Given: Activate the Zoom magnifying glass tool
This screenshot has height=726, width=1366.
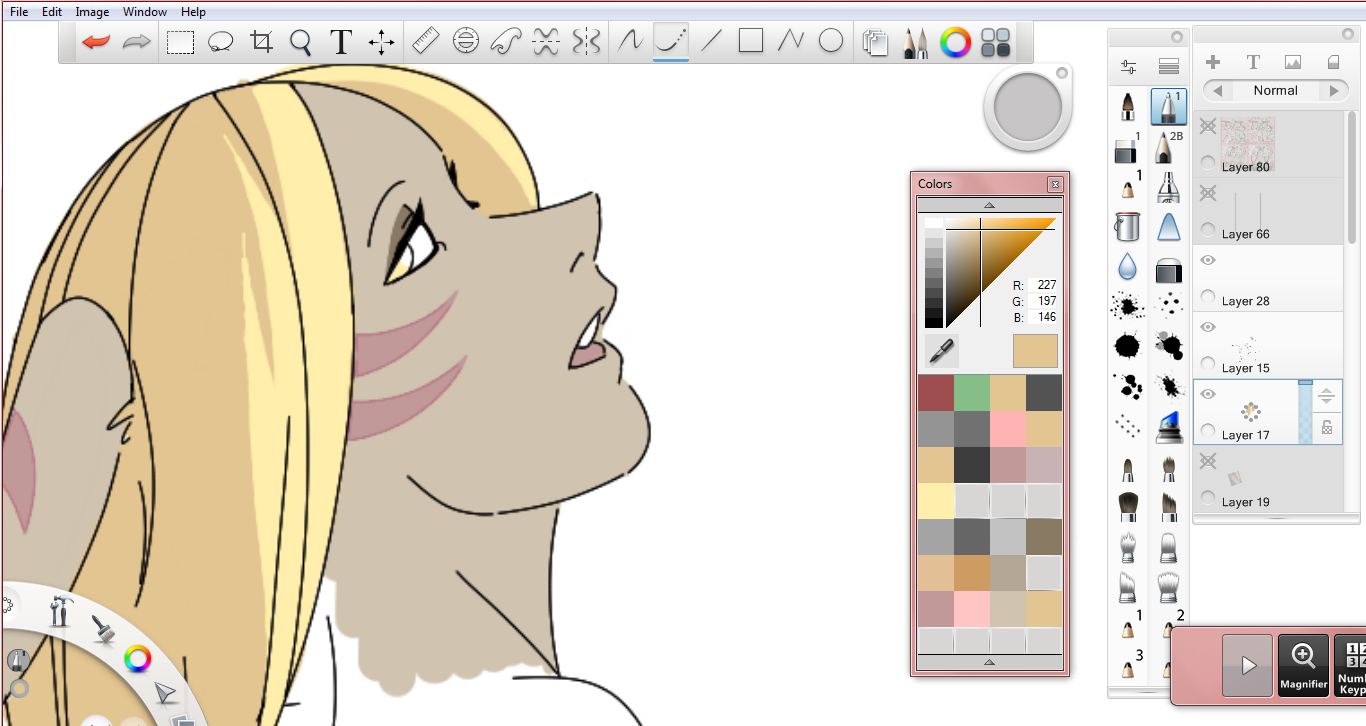Looking at the screenshot, I should (301, 42).
